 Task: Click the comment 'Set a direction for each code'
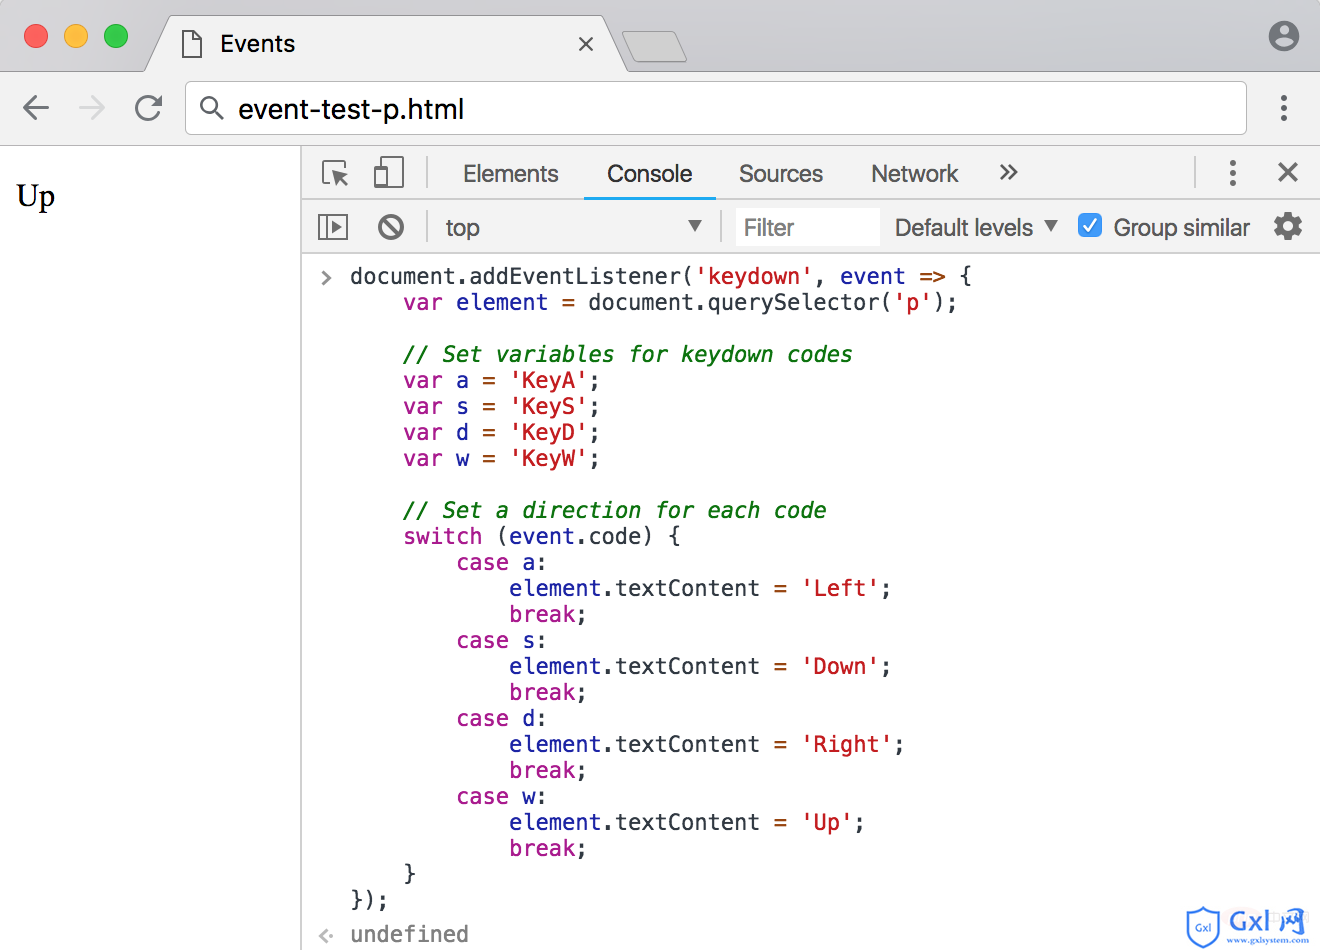tap(615, 510)
